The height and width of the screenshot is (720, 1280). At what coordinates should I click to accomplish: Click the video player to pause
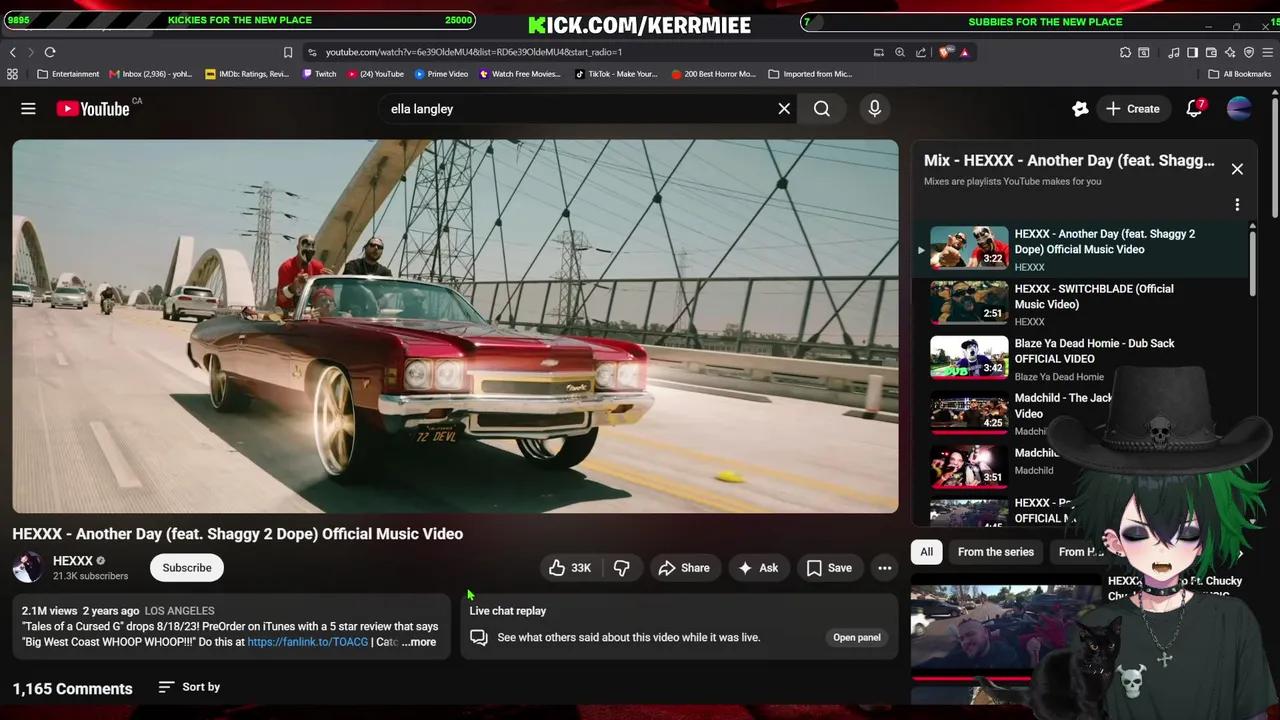tap(455, 326)
